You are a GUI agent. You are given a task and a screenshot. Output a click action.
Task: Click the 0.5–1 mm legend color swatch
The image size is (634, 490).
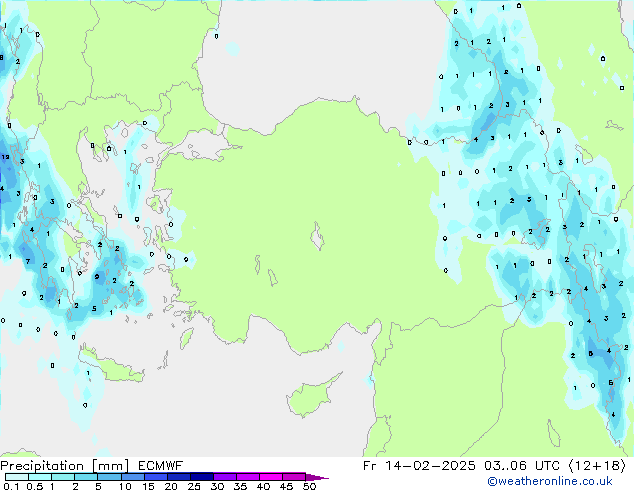point(40,477)
